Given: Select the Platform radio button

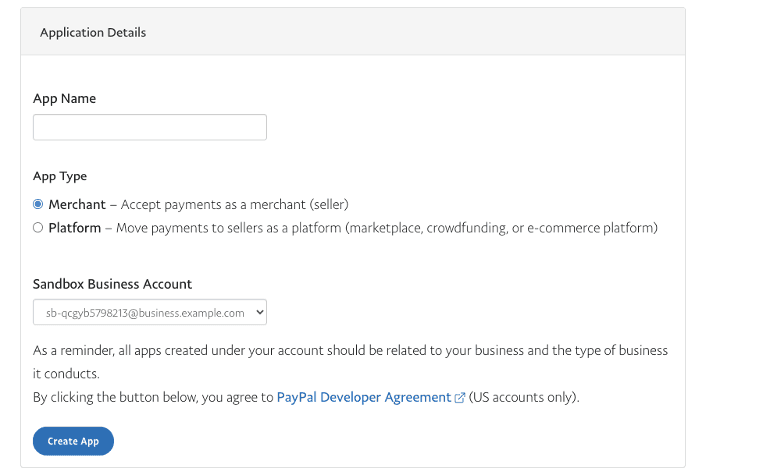Looking at the screenshot, I should (38, 228).
